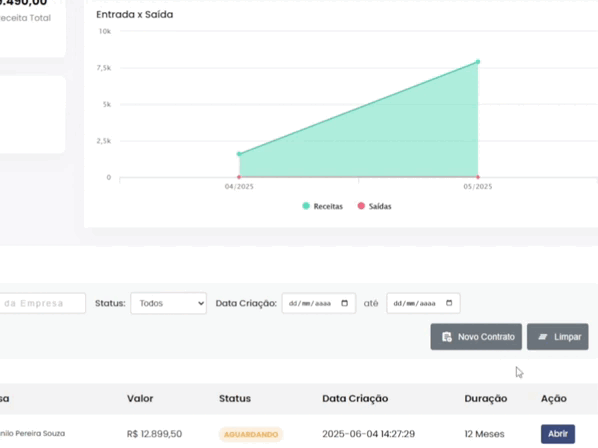
Task: Click the Novo Contrato button
Action: 476,337
